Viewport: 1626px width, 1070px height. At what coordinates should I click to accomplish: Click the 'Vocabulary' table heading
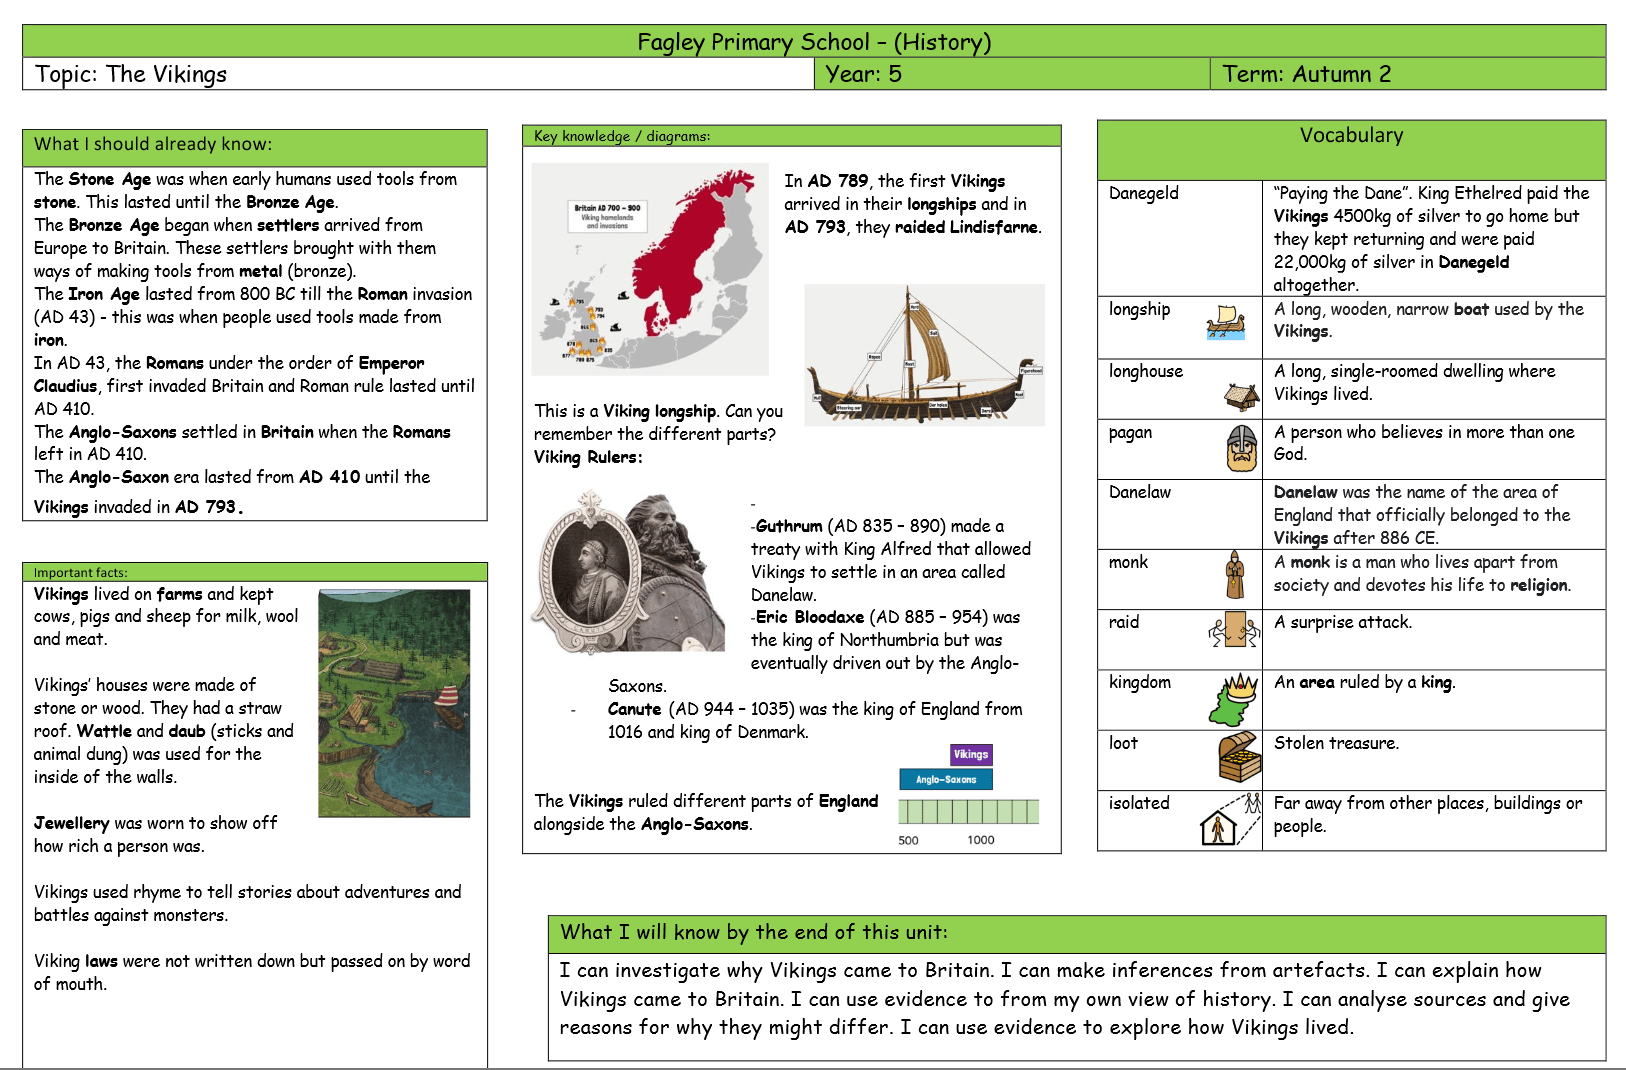pyautogui.click(x=1351, y=135)
